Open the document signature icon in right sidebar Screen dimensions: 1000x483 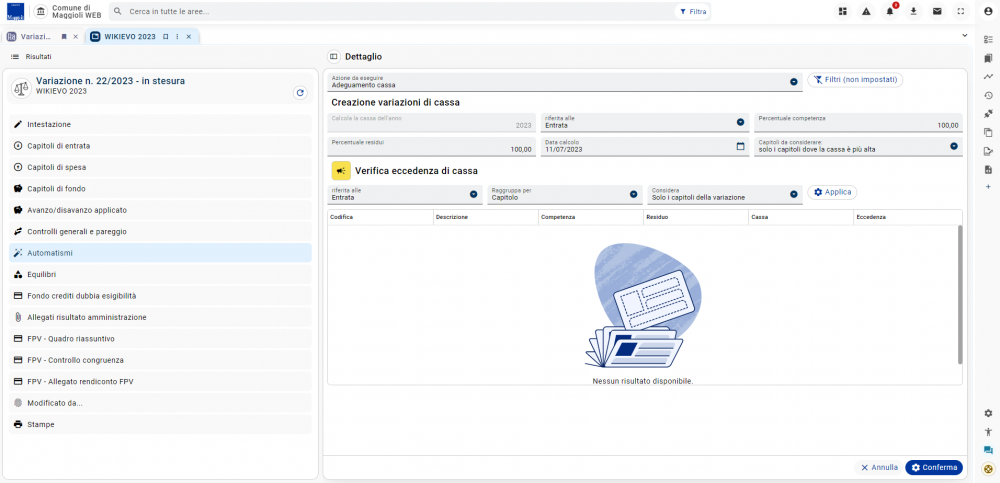[989, 151]
